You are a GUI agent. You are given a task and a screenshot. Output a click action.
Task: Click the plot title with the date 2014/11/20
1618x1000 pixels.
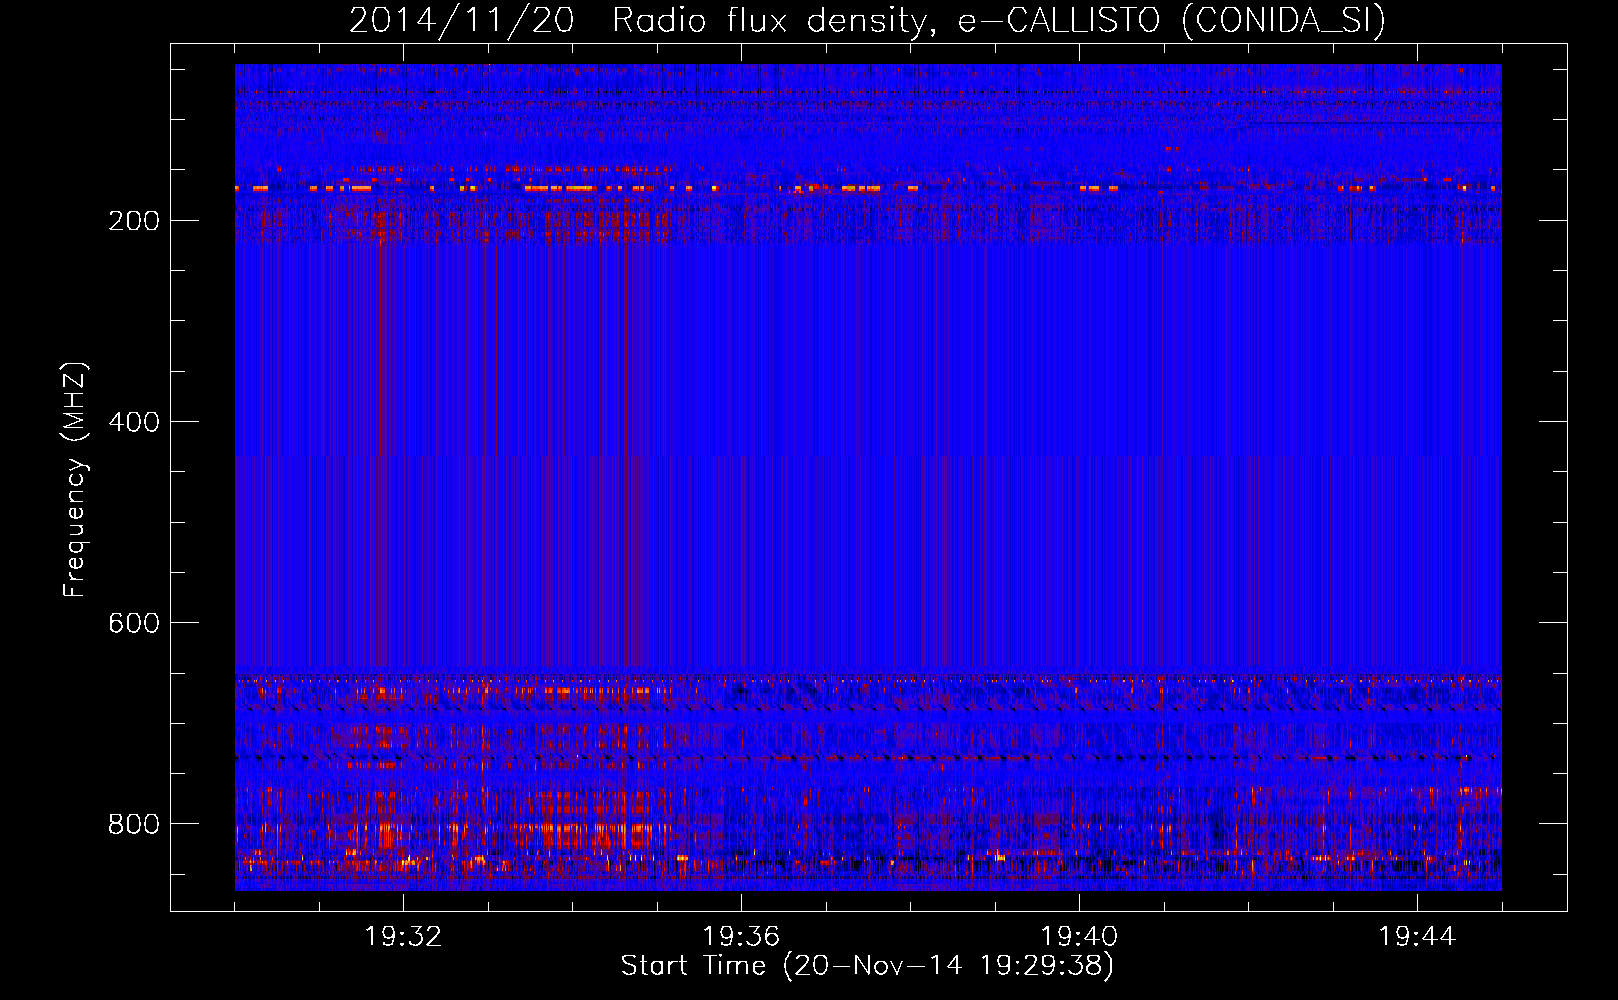pyautogui.click(x=867, y=20)
